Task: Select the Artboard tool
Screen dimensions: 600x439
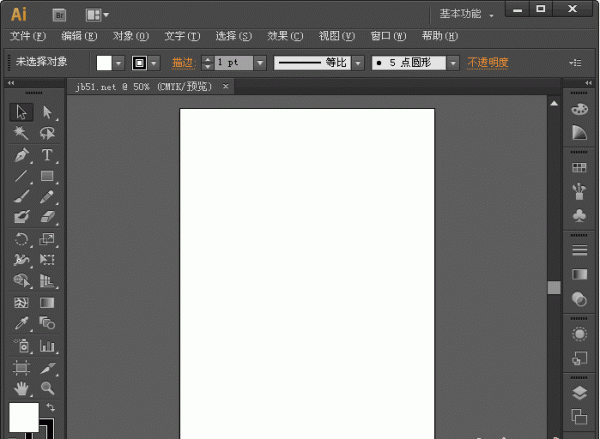Action: click(x=21, y=368)
